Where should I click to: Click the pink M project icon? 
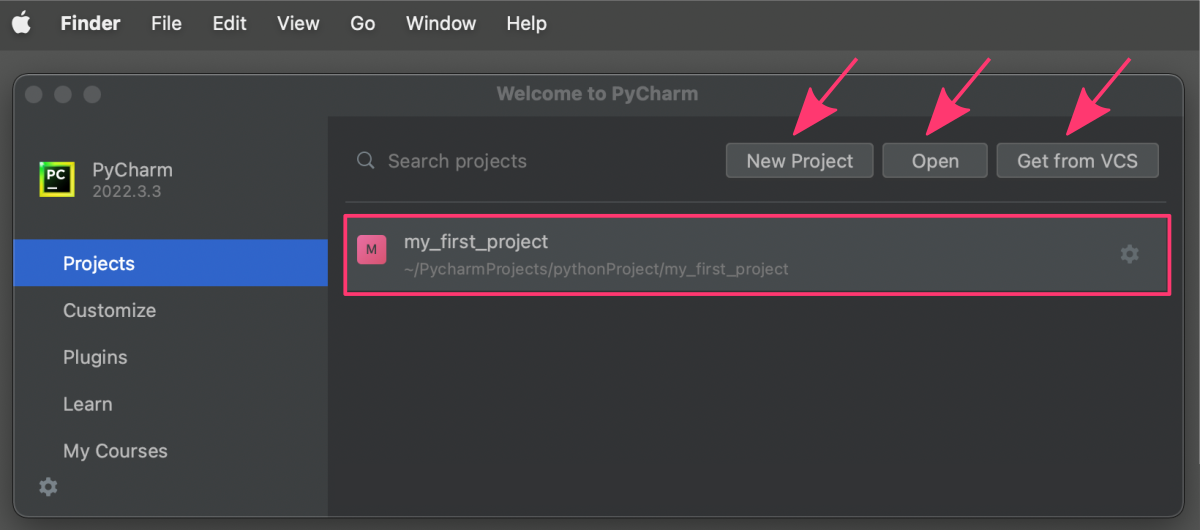pos(372,250)
